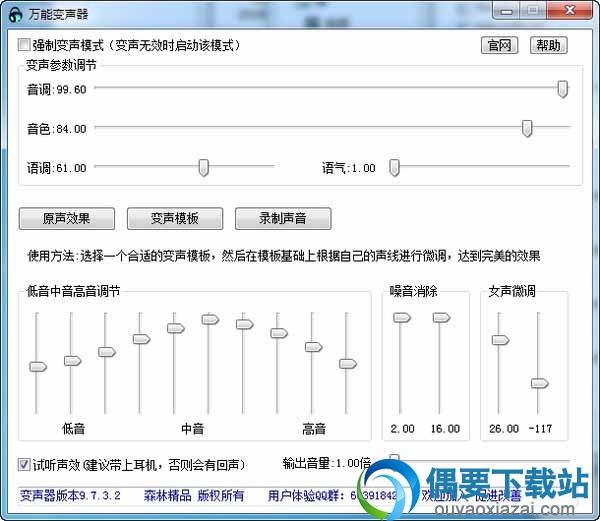Click the 高音 label under equalizer
This screenshot has width=600, height=521.
[x=314, y=428]
